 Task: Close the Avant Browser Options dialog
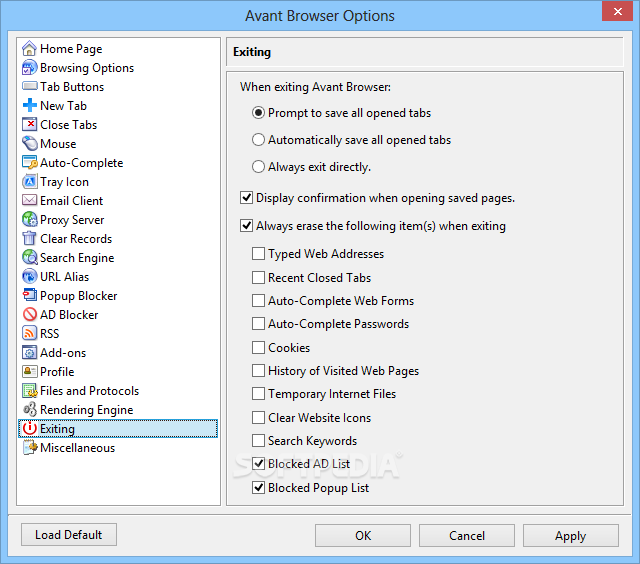pyautogui.click(x=617, y=11)
